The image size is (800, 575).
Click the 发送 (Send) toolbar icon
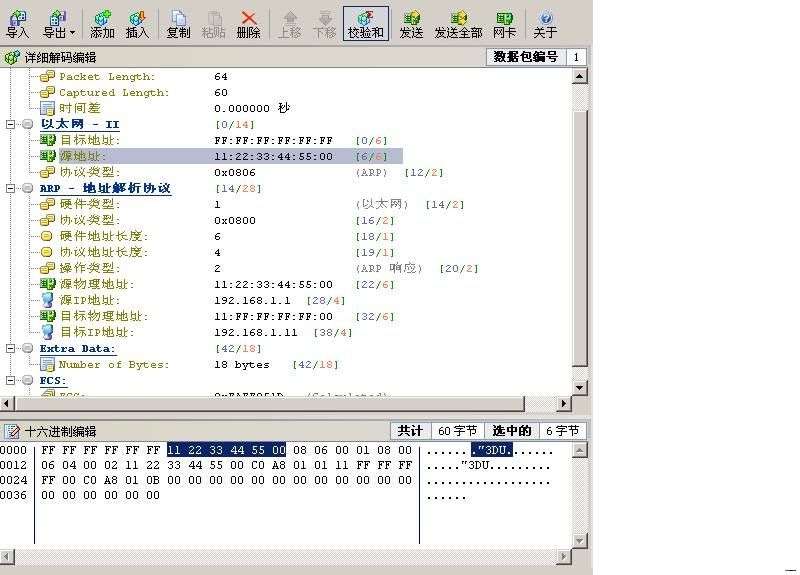click(x=411, y=23)
